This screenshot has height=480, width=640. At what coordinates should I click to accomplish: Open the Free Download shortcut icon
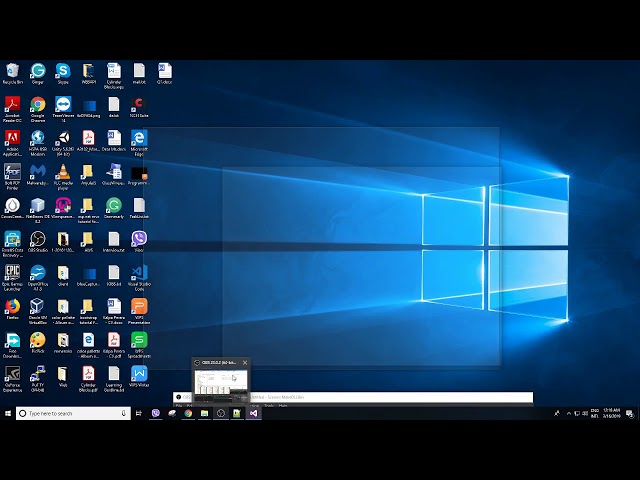pyautogui.click(x=12, y=345)
